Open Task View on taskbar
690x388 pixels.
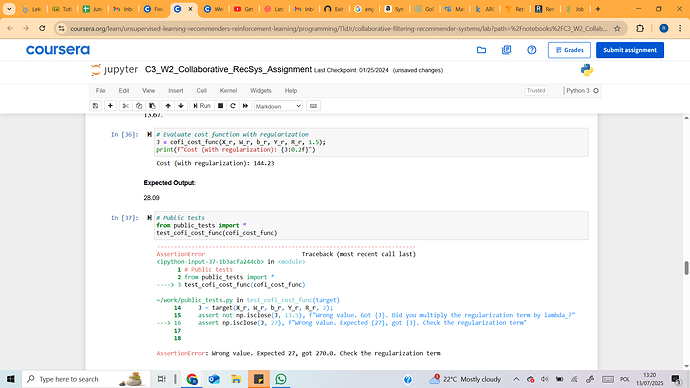161,379
